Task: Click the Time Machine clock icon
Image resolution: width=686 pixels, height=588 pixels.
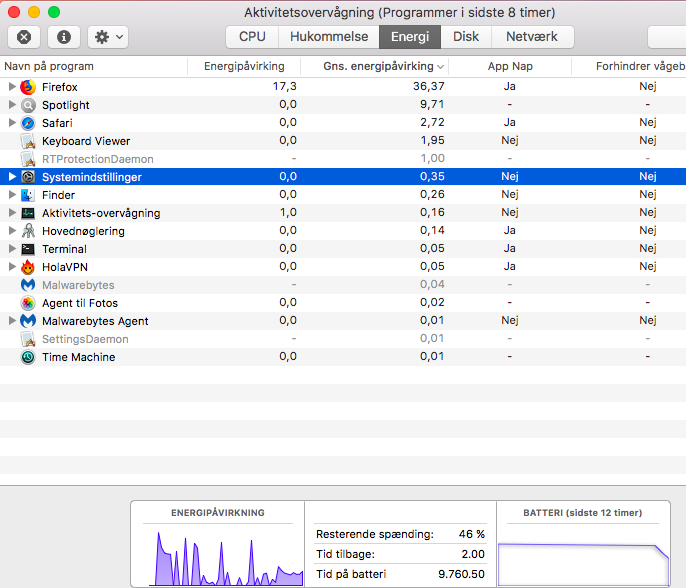Action: [x=28, y=357]
